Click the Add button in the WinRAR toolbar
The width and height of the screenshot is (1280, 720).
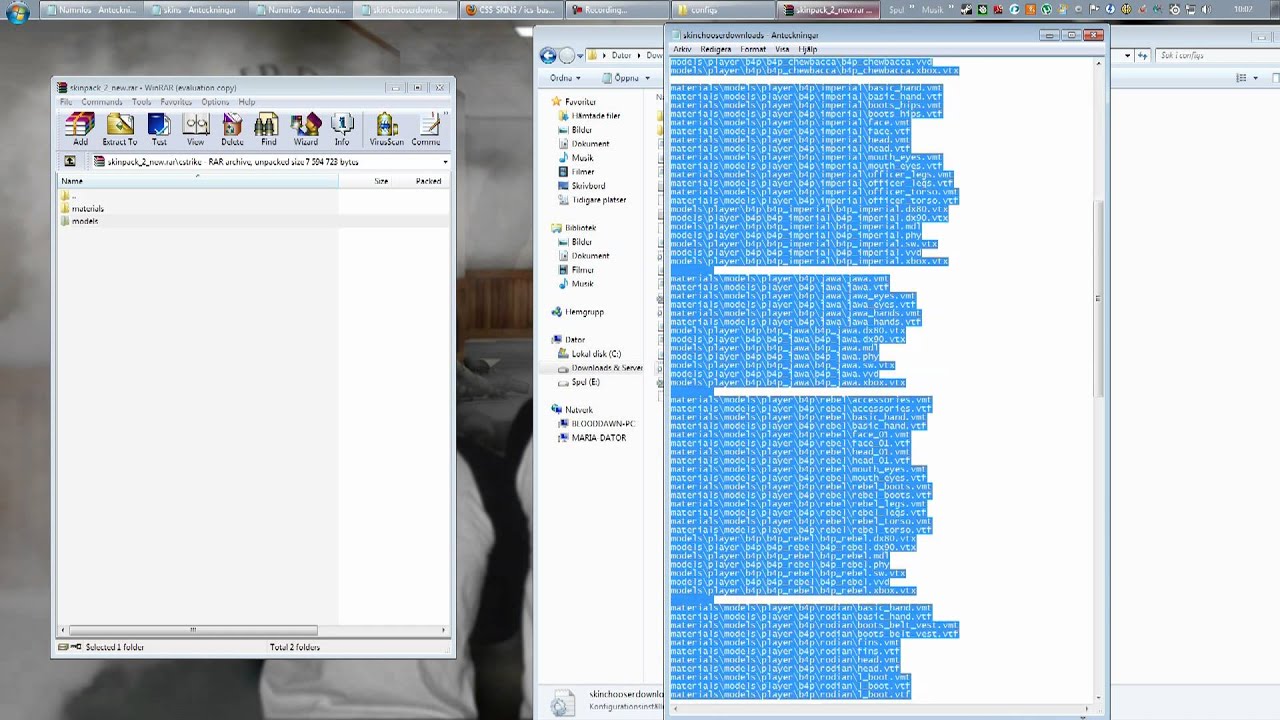[x=80, y=129]
